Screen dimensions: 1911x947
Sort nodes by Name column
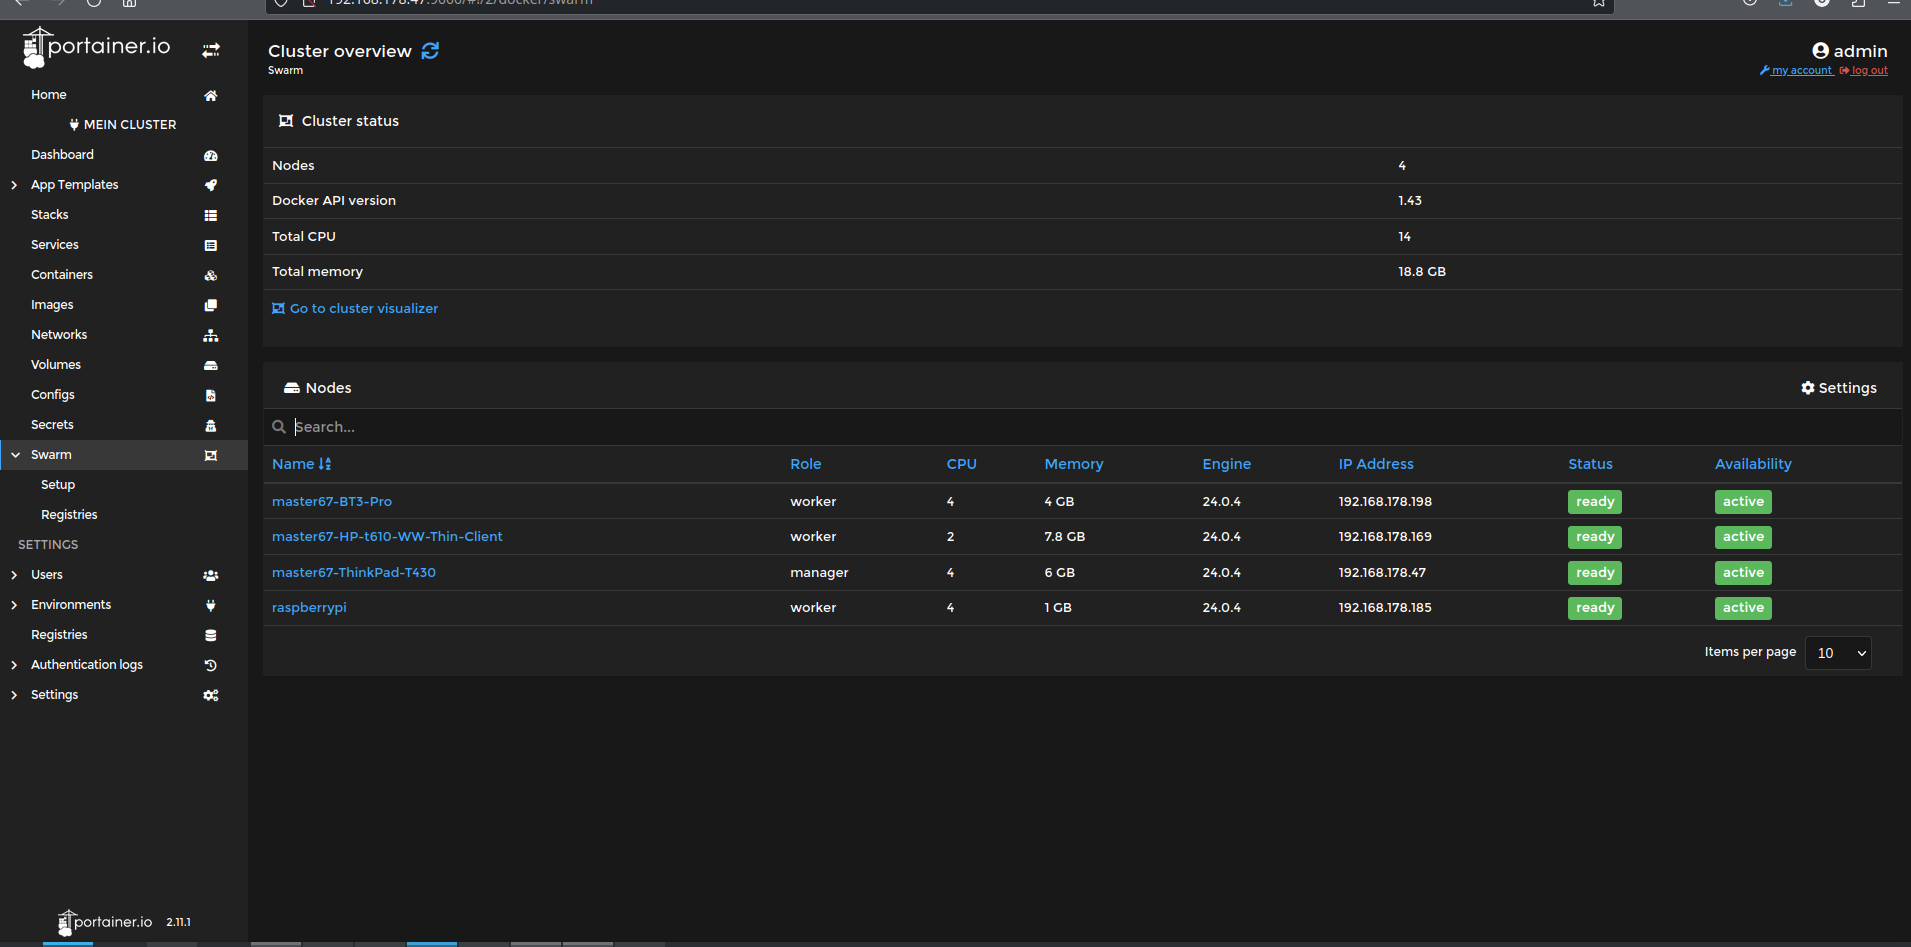coord(301,464)
